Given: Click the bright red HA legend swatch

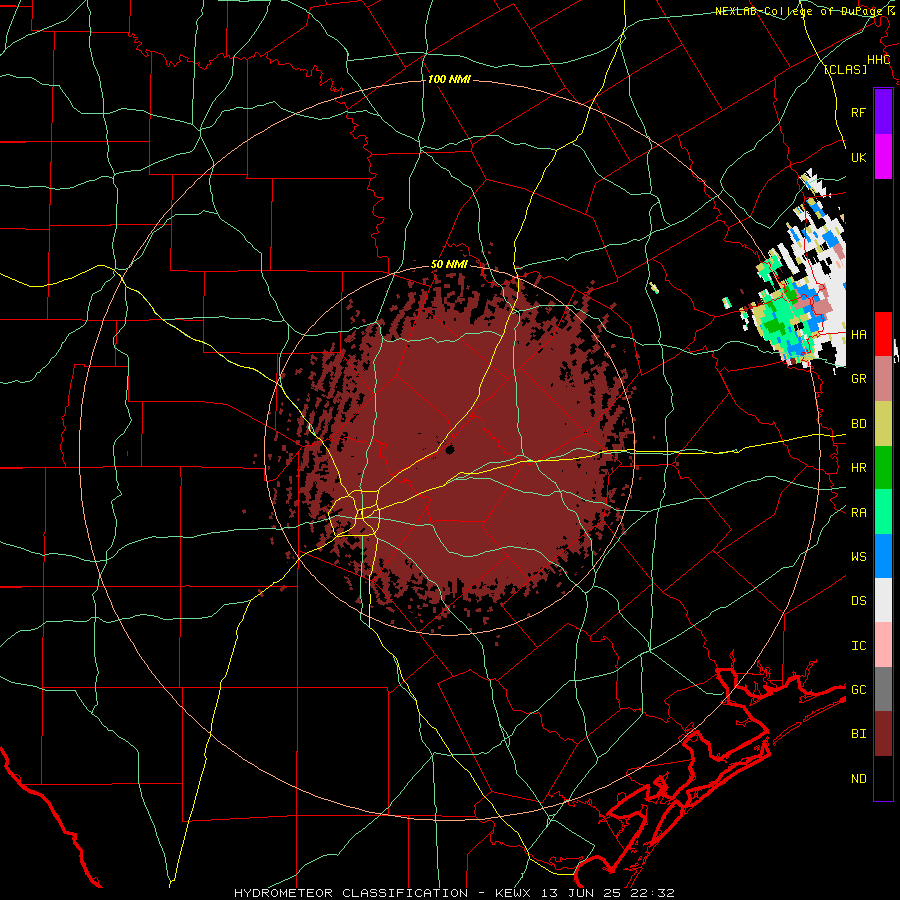Looking at the screenshot, I should (x=883, y=334).
